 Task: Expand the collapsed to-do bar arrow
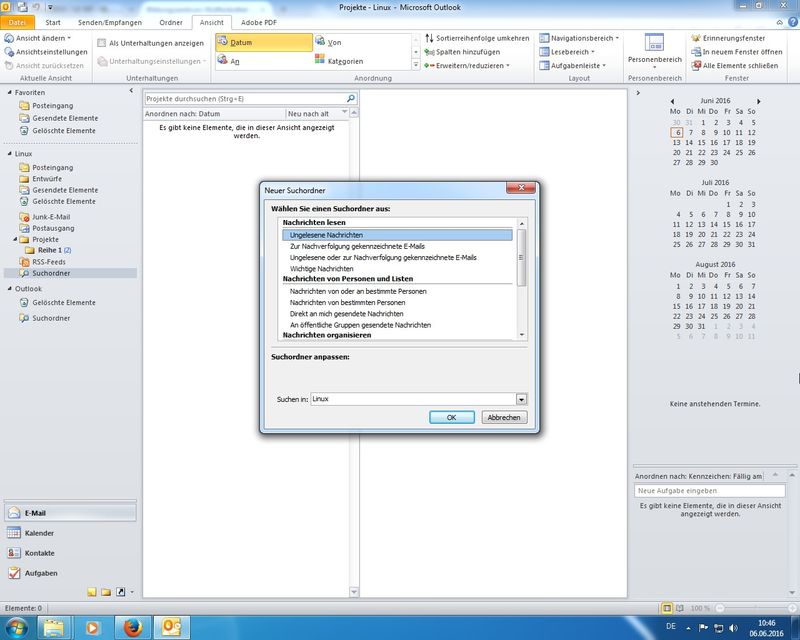(638, 93)
